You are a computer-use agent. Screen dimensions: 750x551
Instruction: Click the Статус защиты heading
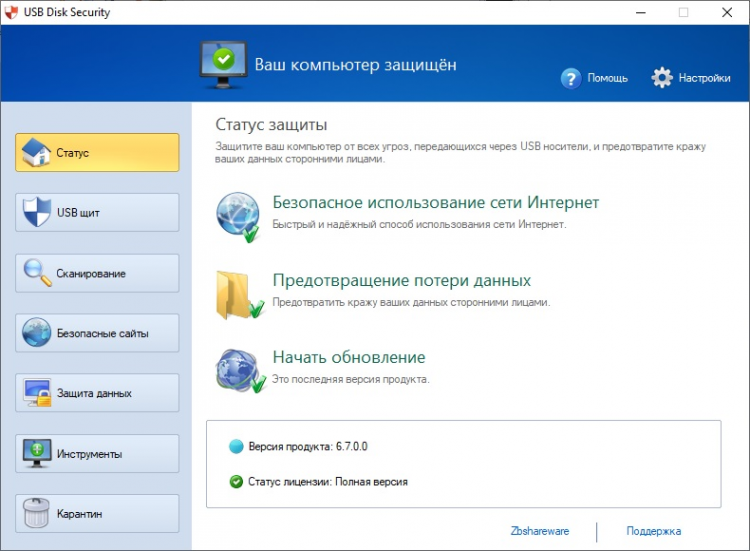click(x=271, y=125)
